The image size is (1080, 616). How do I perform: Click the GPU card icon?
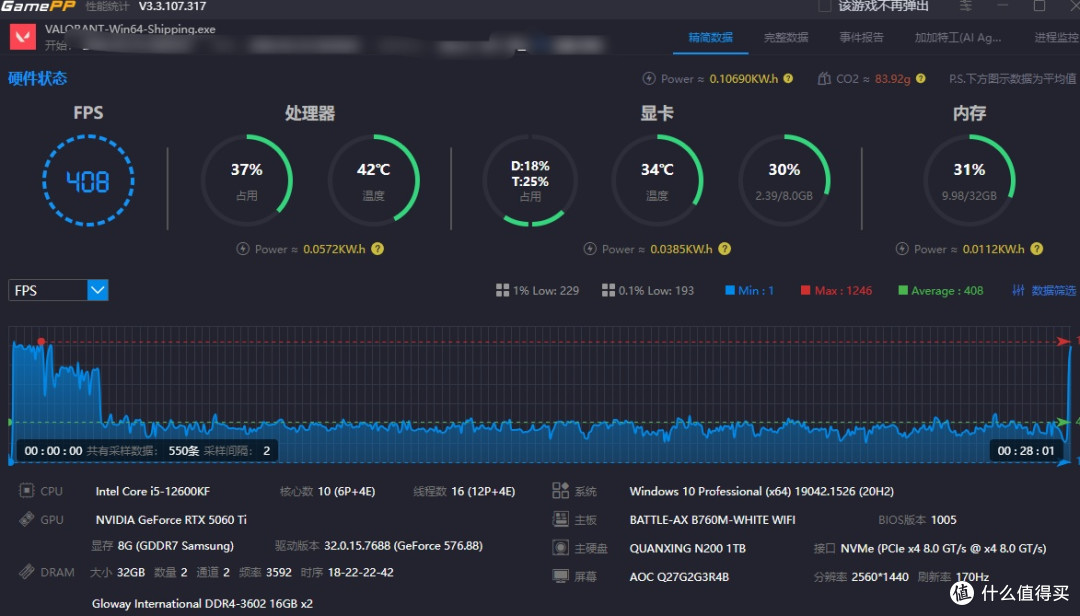26,519
